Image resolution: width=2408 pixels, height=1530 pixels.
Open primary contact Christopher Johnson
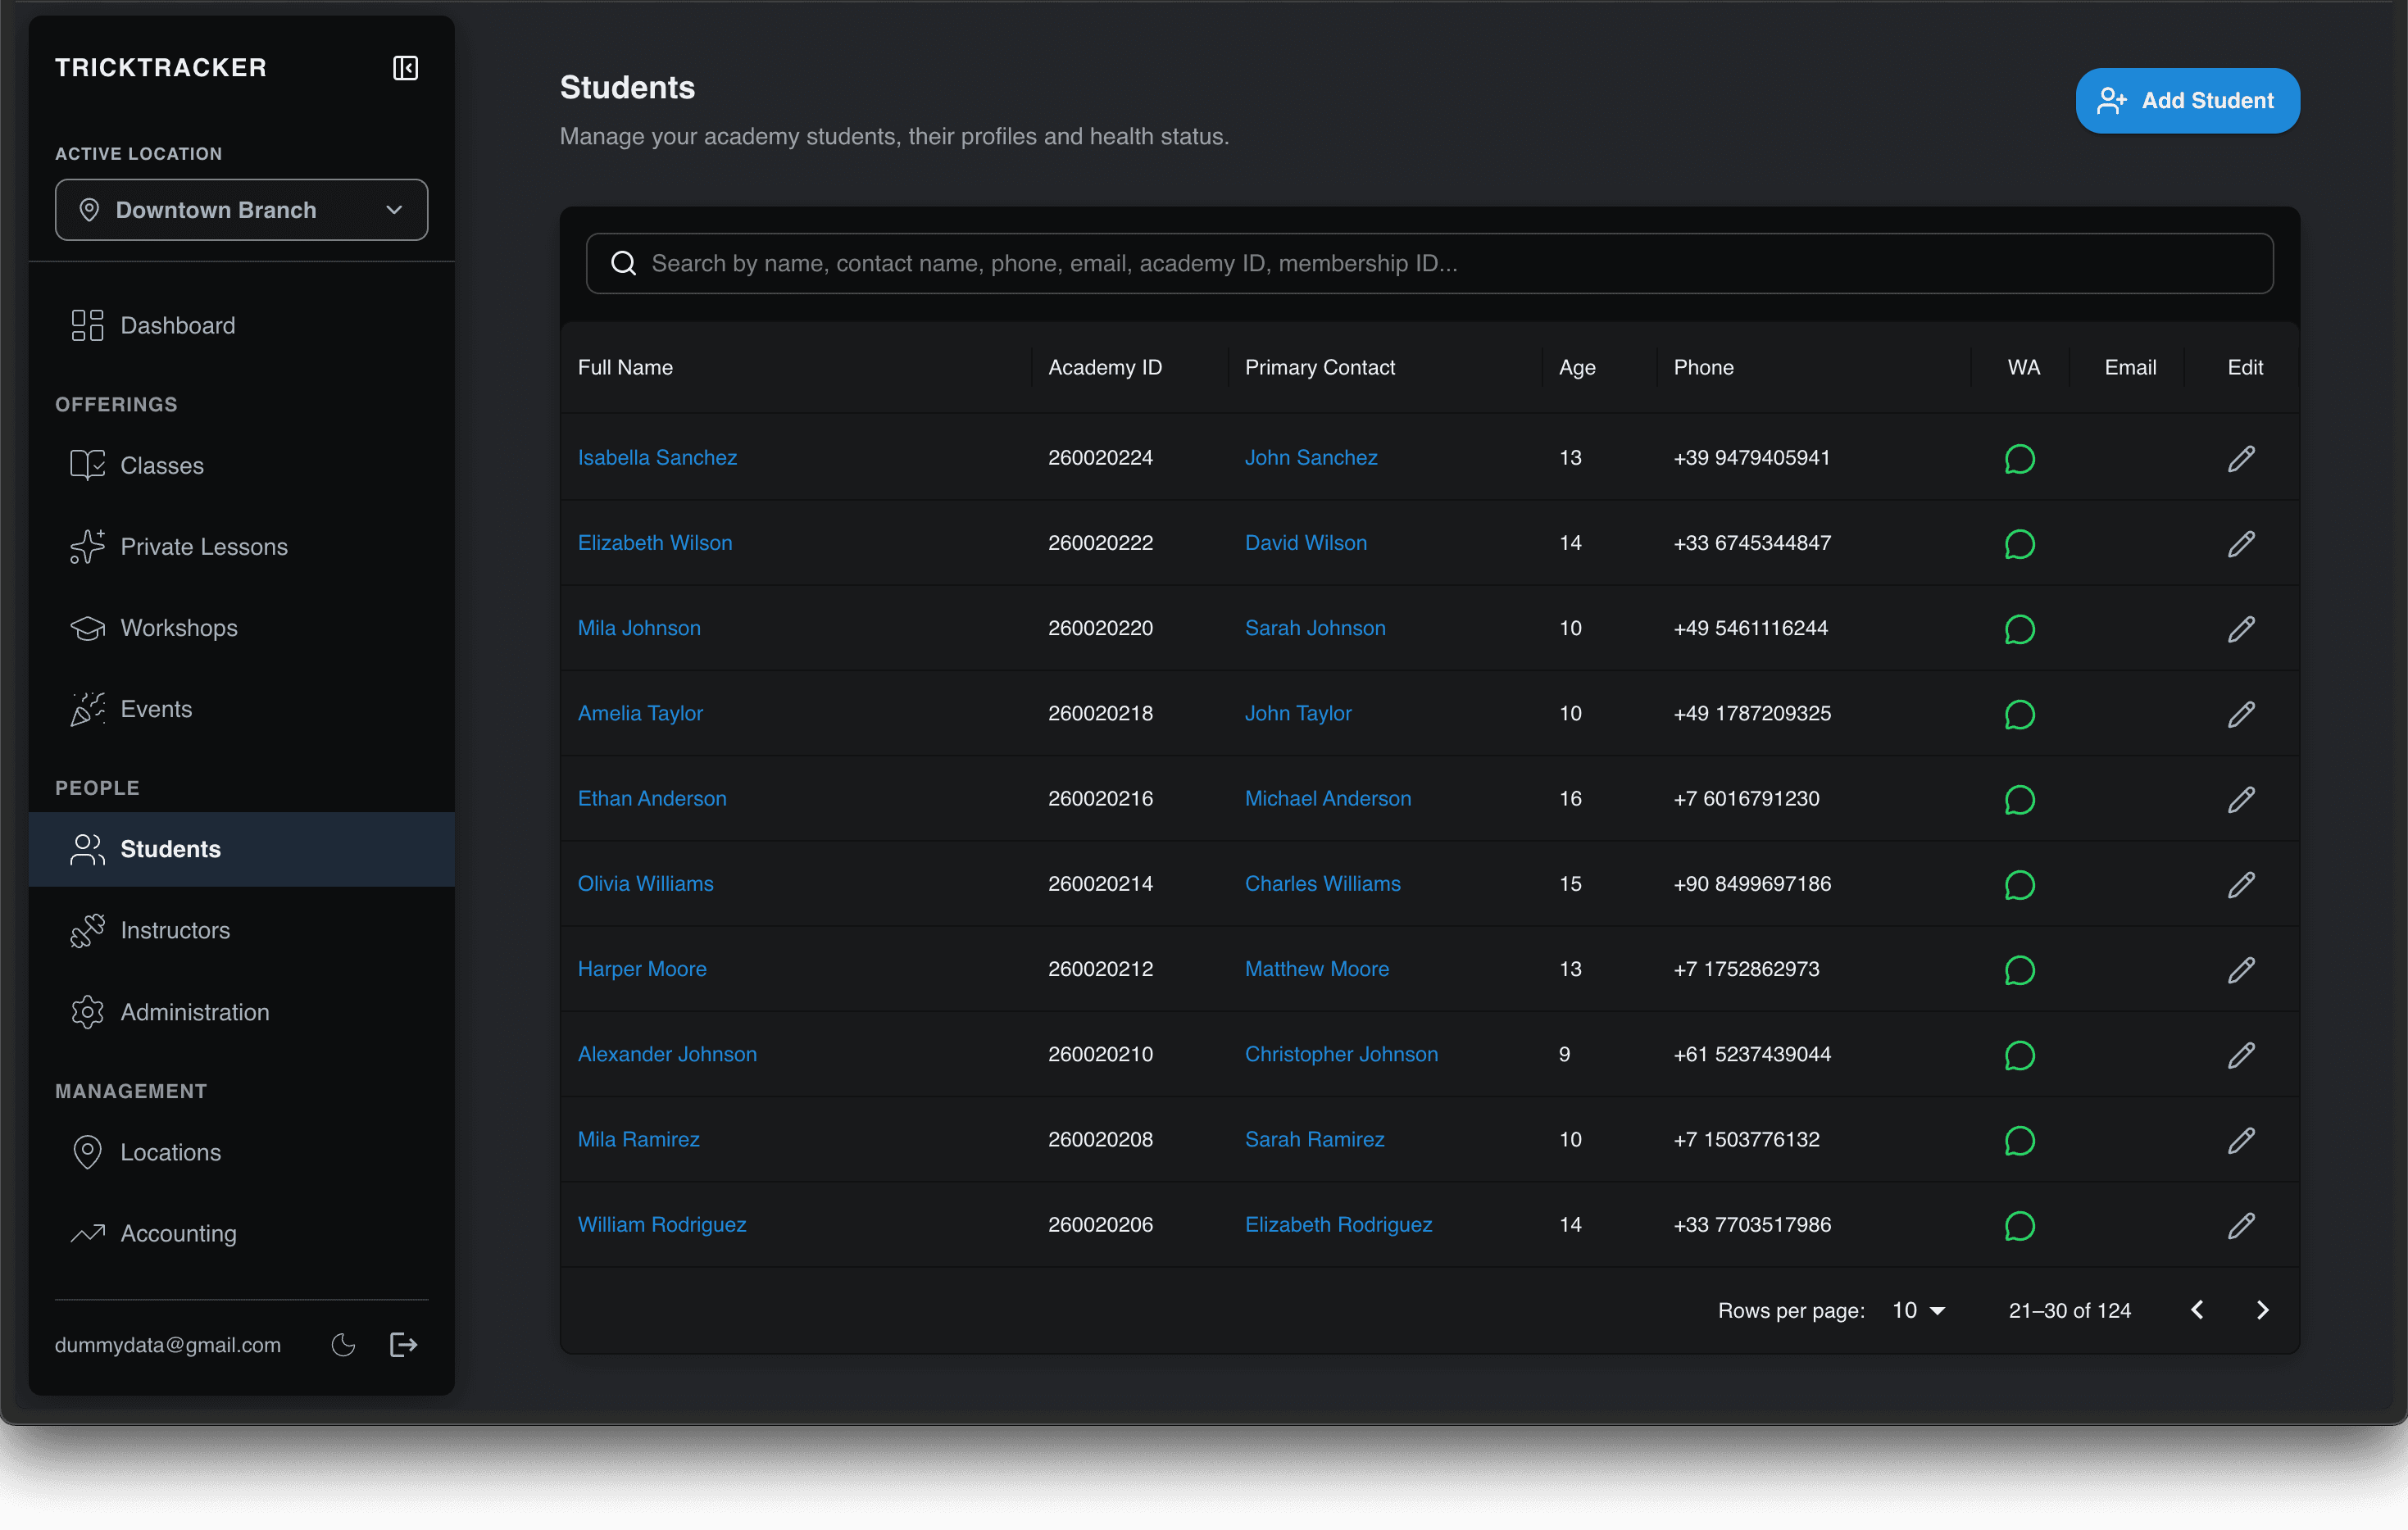pos(1341,1055)
